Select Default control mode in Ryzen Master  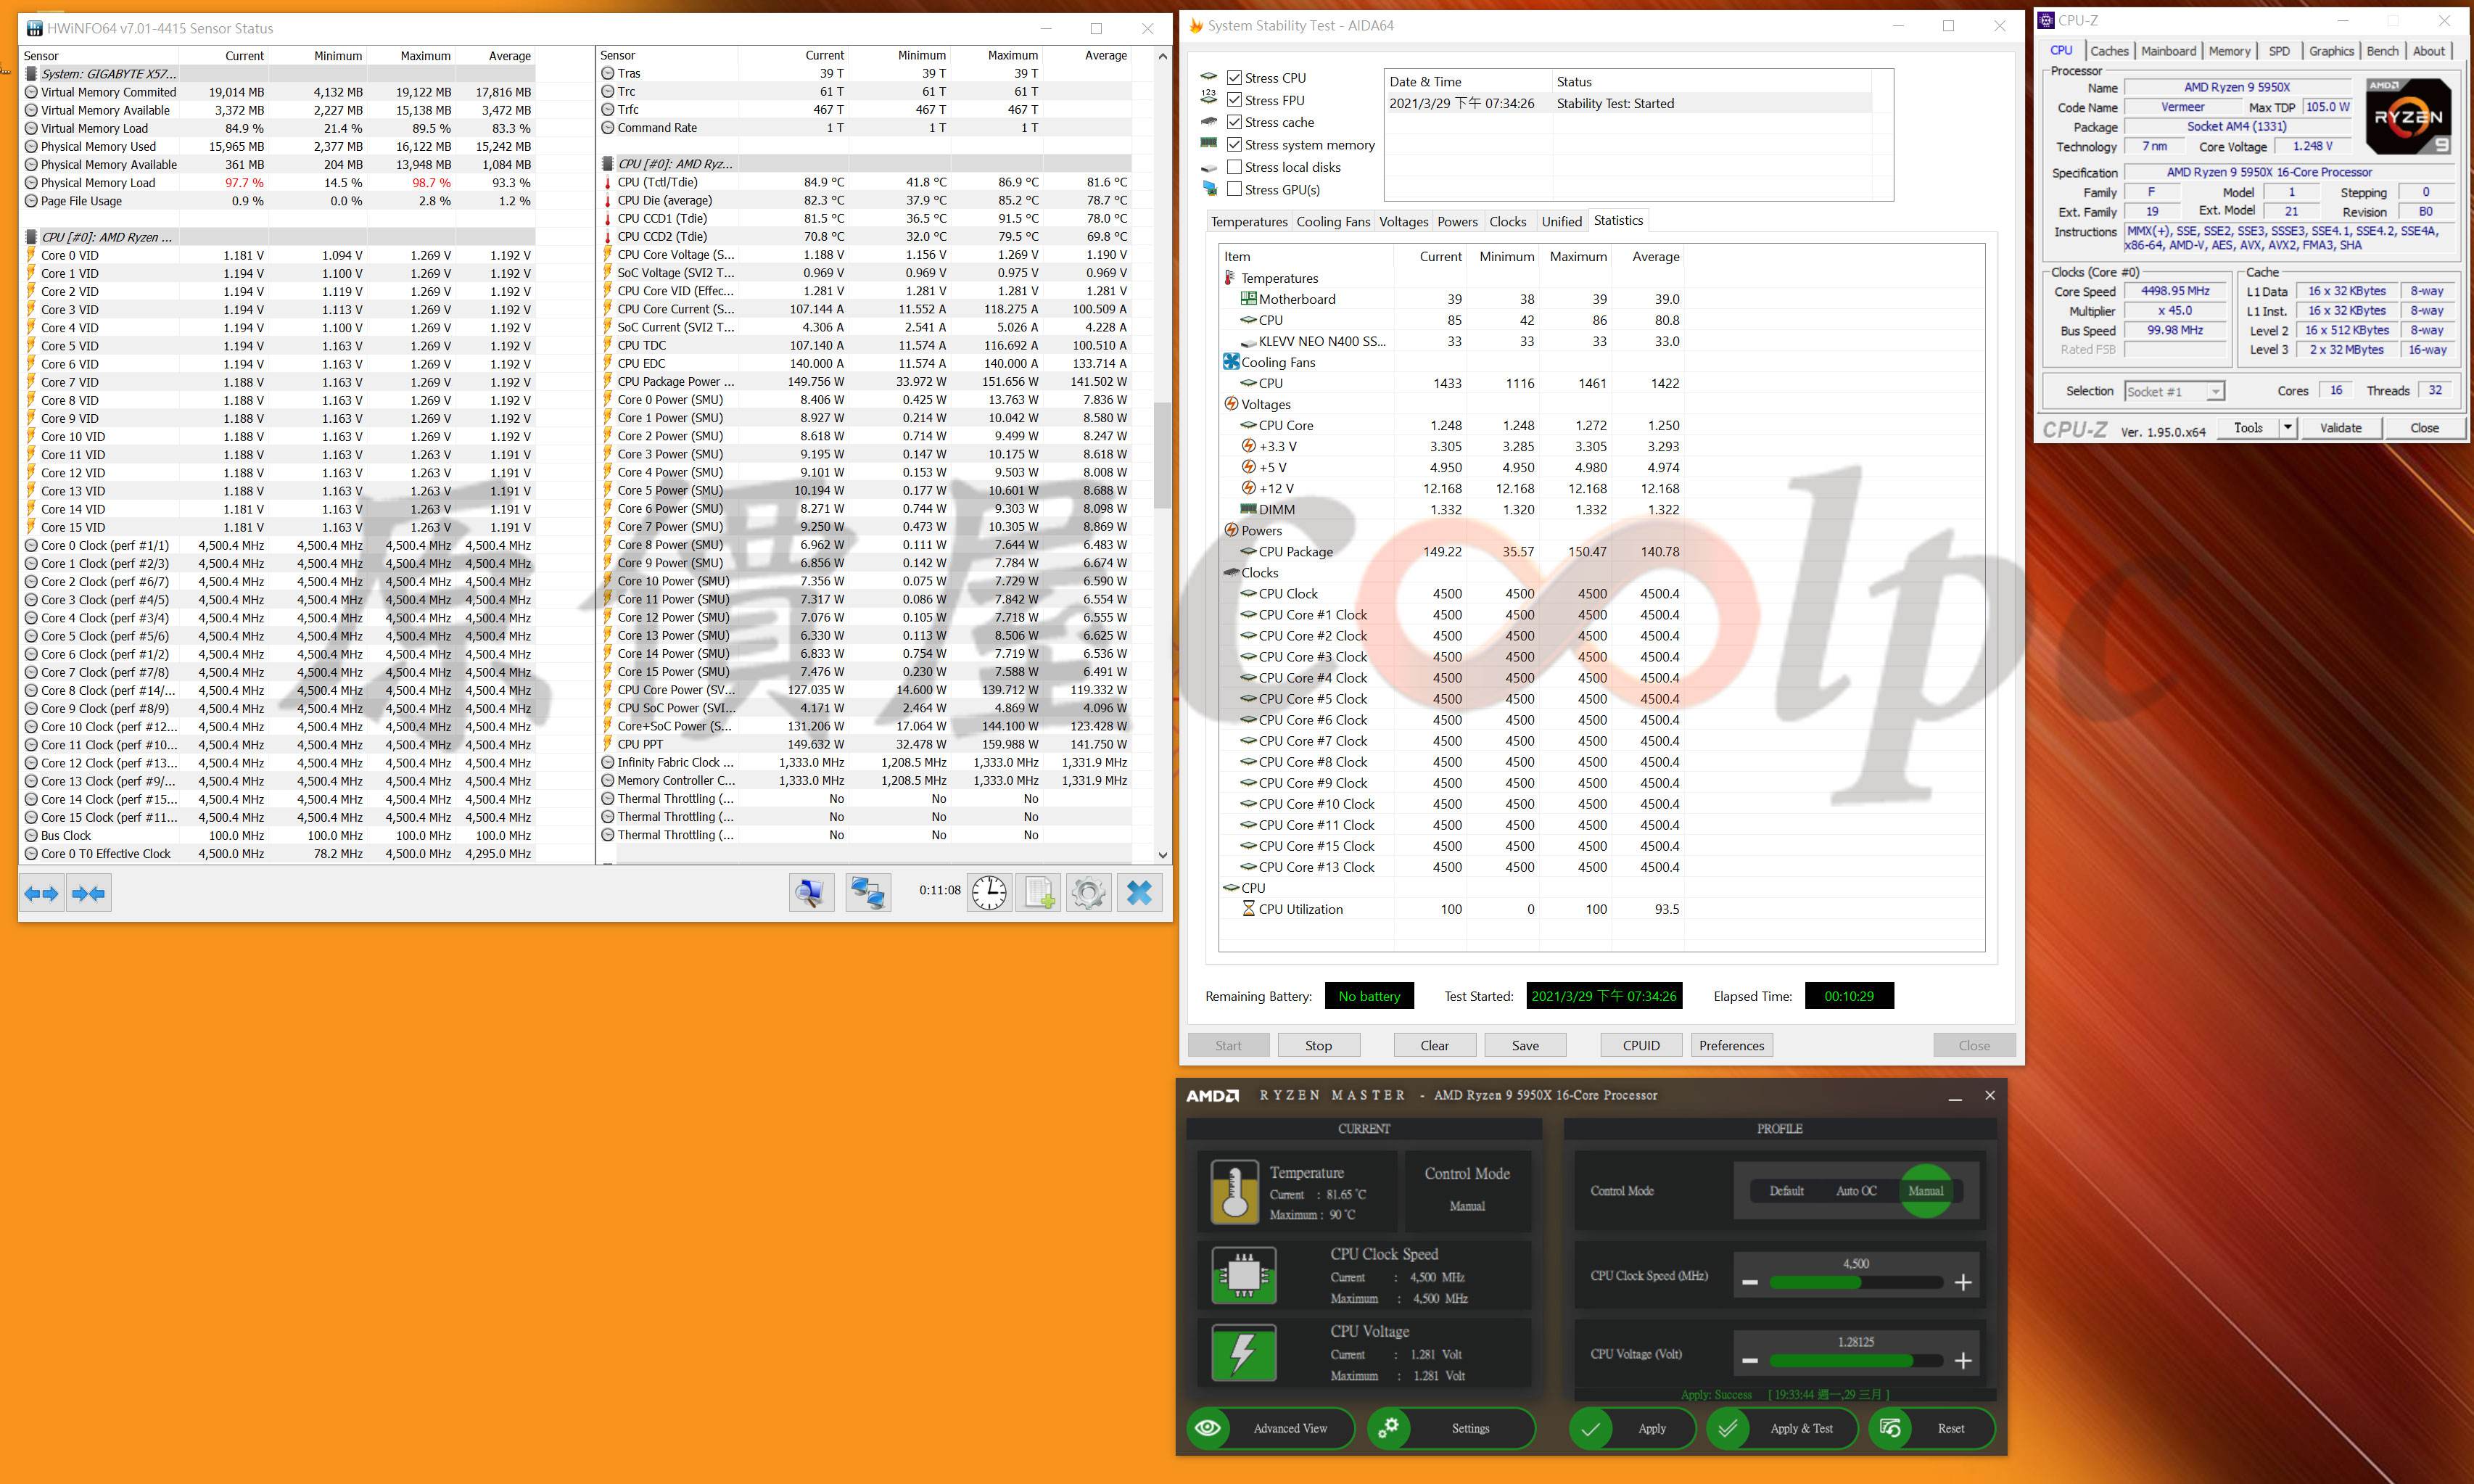[x=1786, y=1191]
